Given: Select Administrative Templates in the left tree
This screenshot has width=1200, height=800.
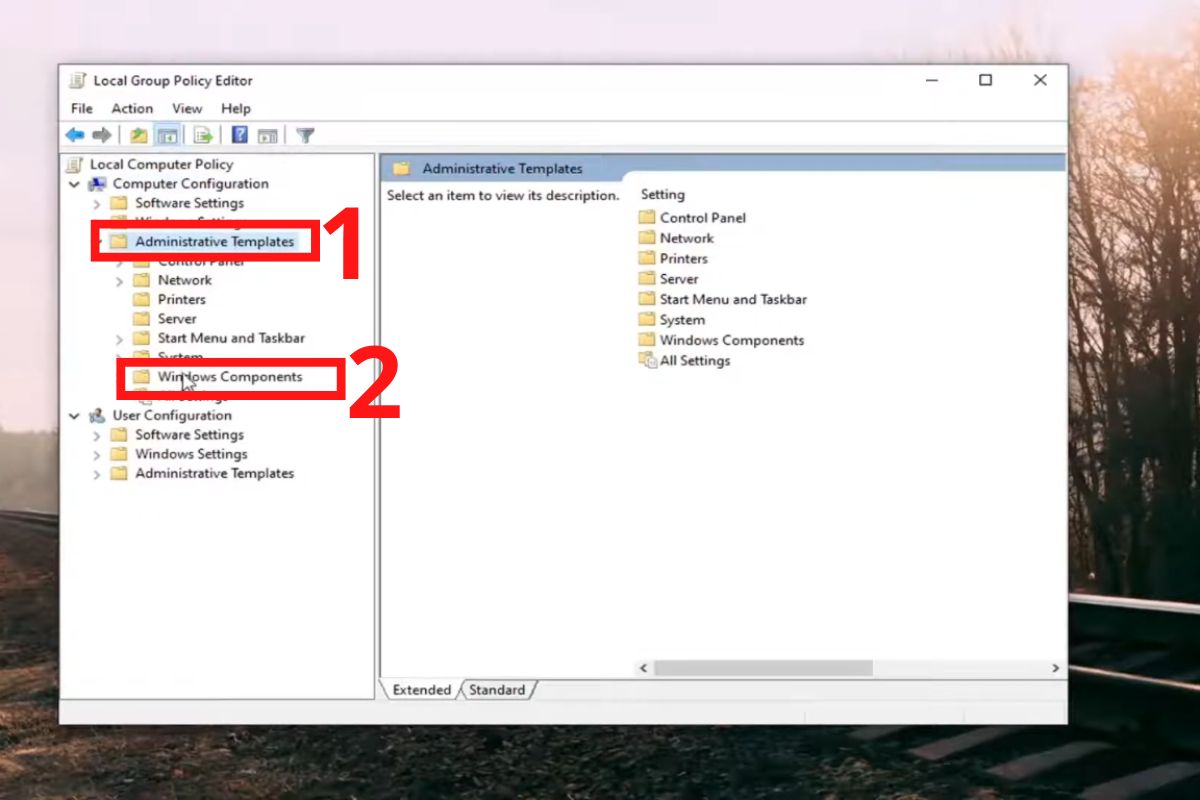Looking at the screenshot, I should coord(213,241).
